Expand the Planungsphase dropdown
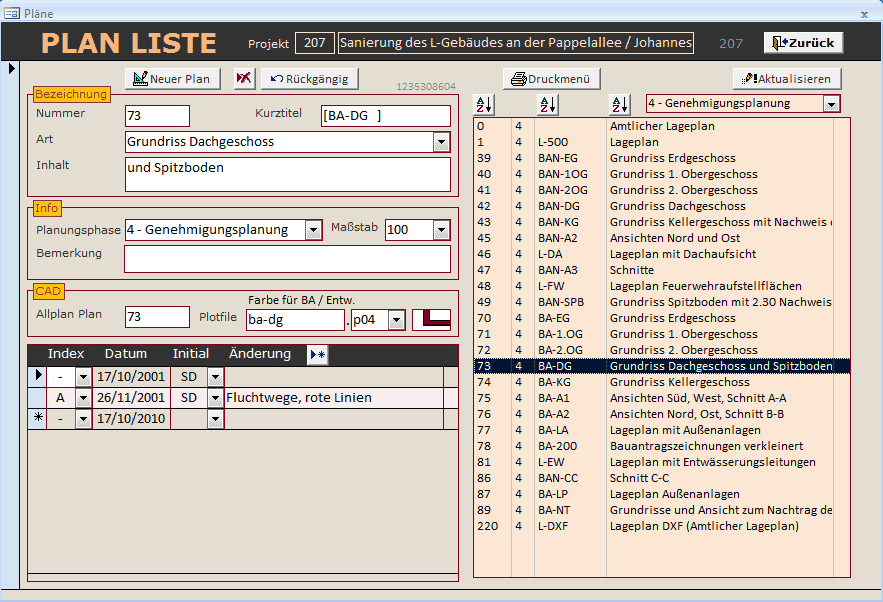This screenshot has width=883, height=602. click(x=313, y=230)
